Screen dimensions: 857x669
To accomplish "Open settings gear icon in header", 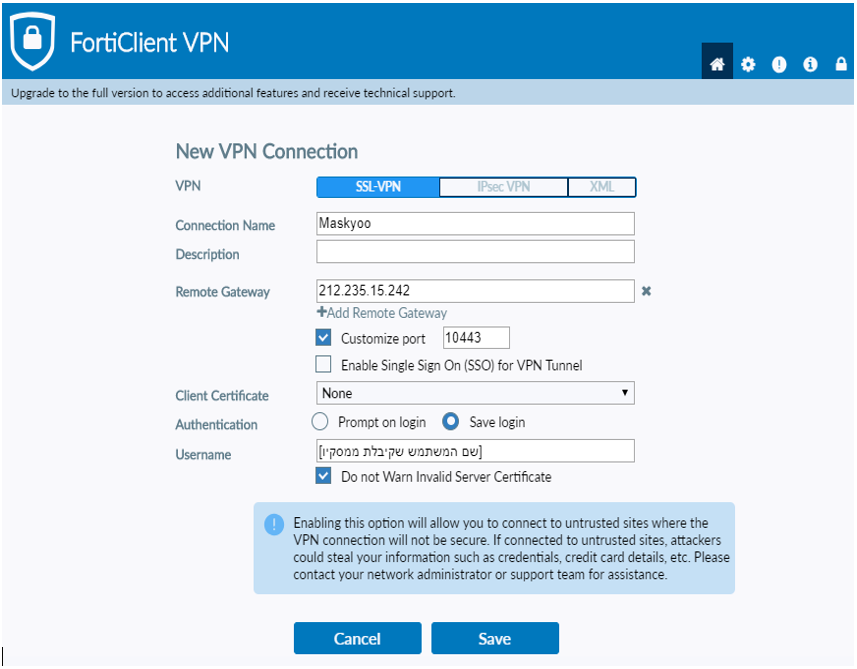I will point(748,64).
